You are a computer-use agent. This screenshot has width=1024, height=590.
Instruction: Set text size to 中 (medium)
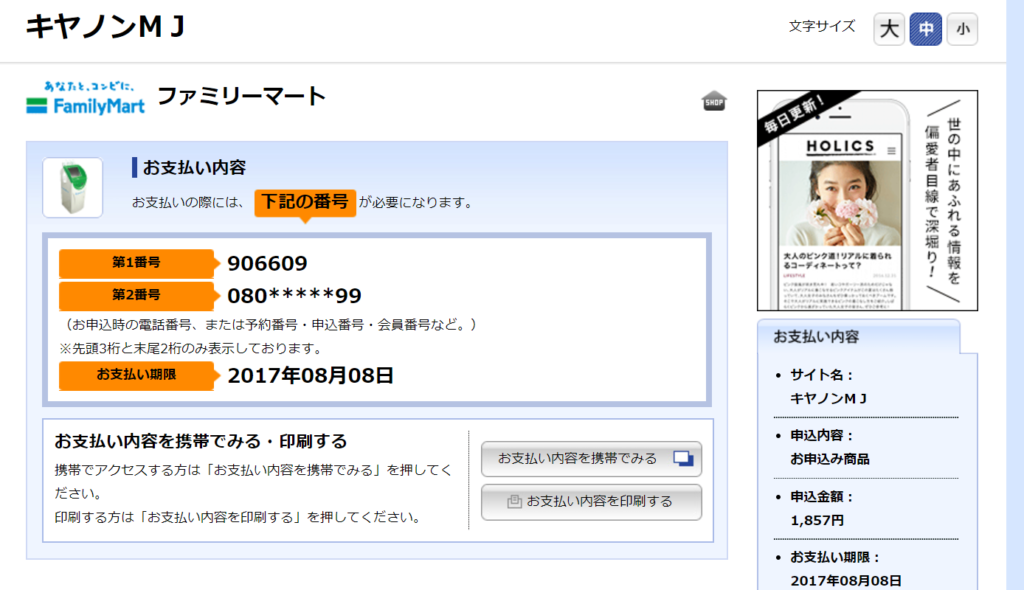coord(925,29)
